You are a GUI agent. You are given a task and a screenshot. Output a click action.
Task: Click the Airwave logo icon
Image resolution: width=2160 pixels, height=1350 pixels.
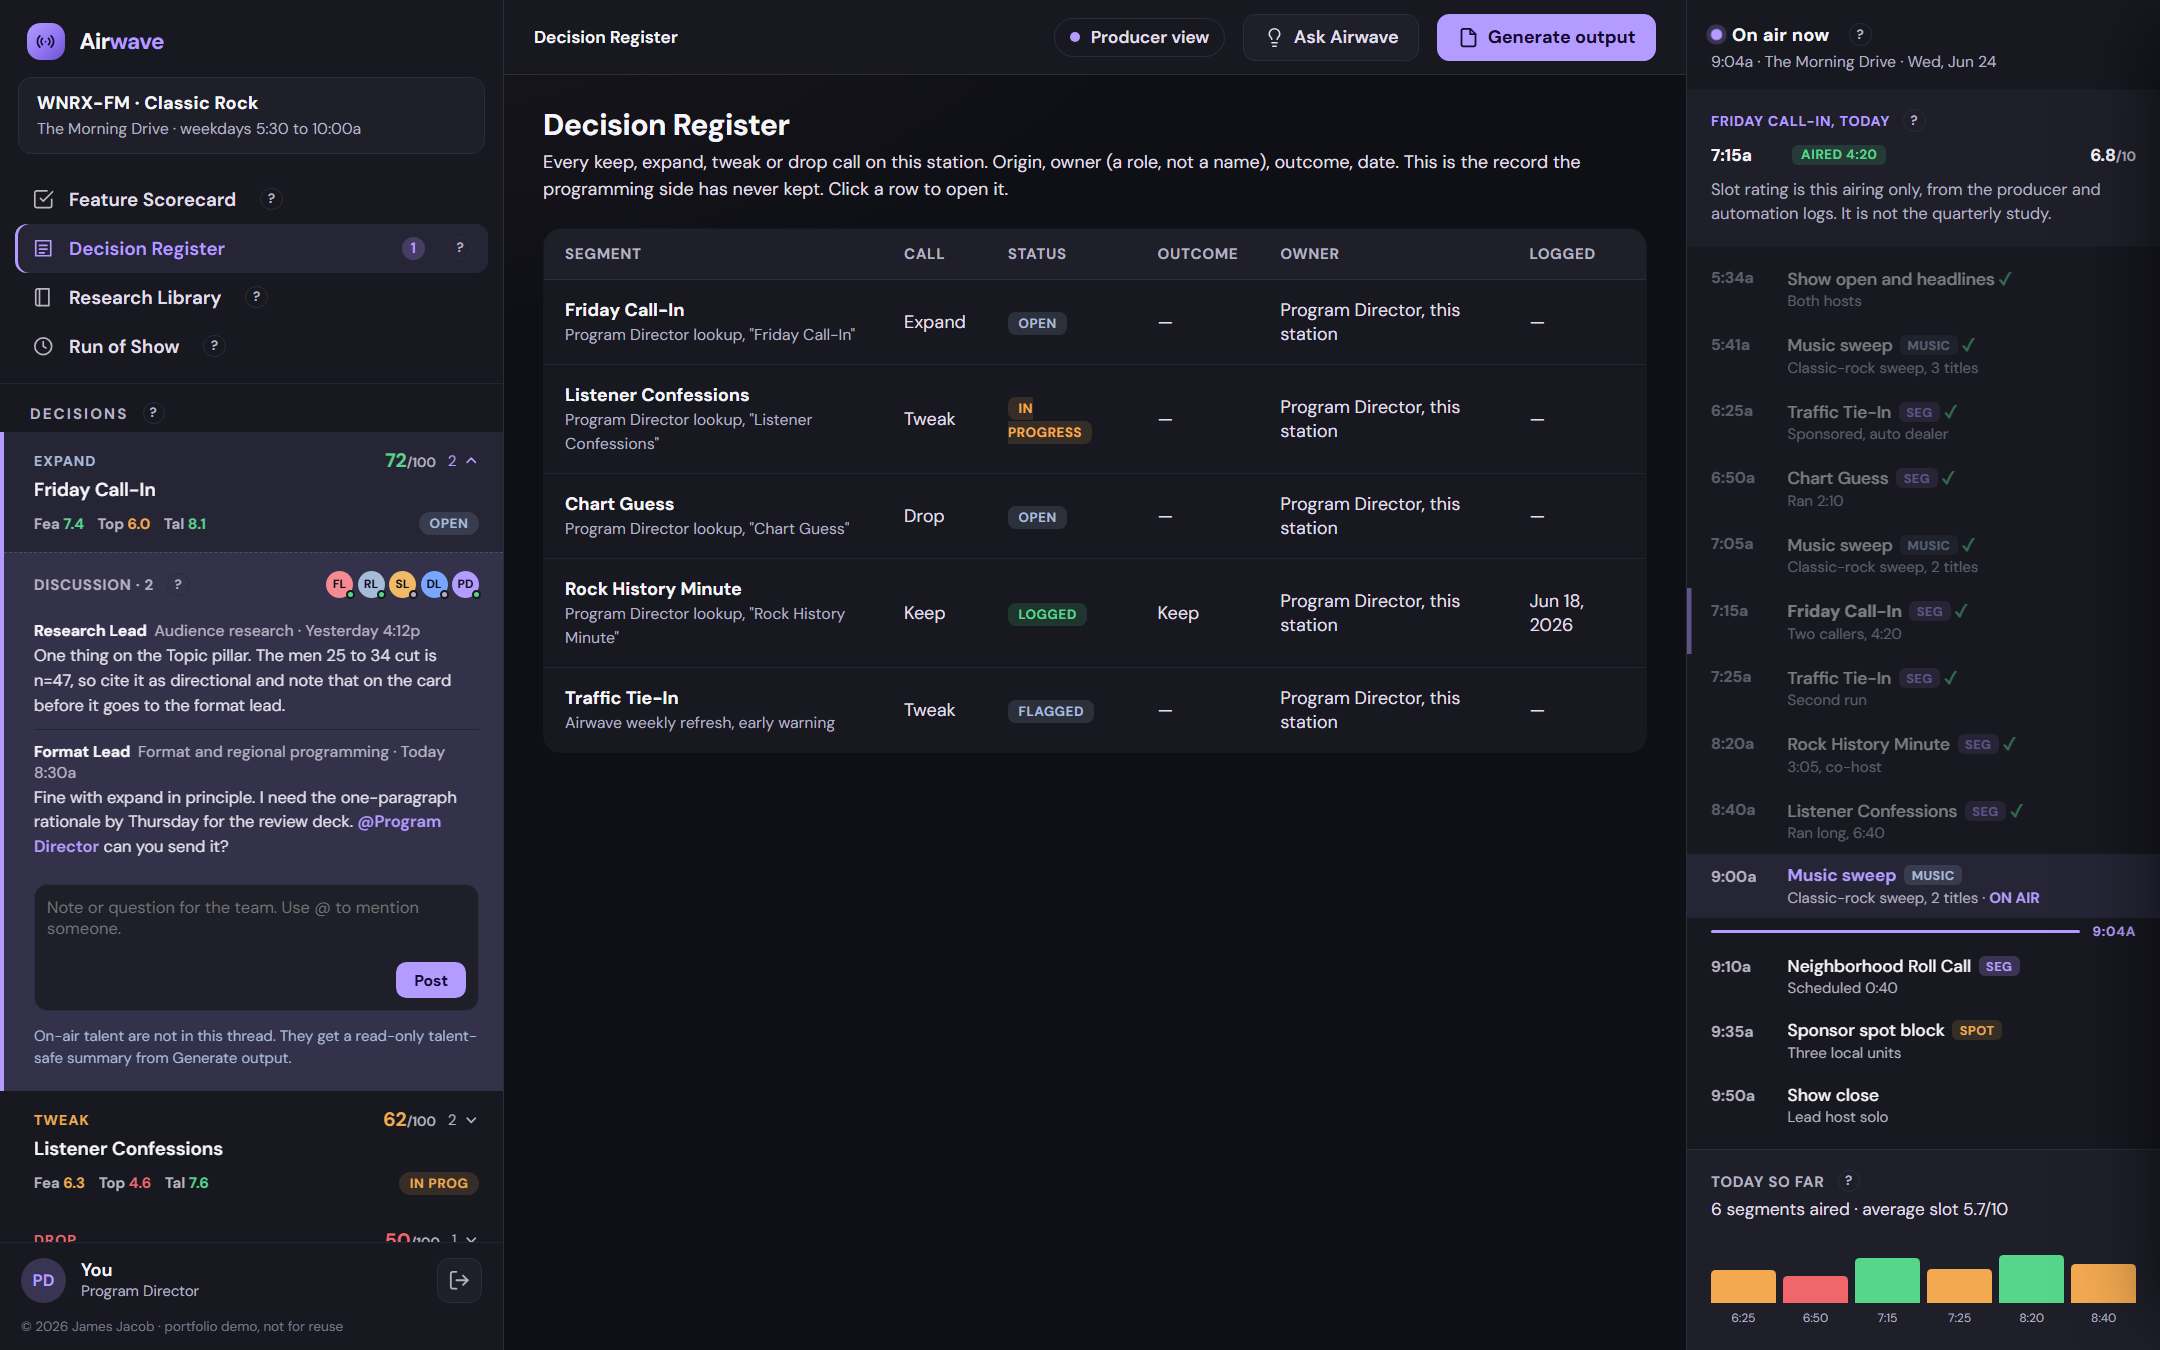45,41
